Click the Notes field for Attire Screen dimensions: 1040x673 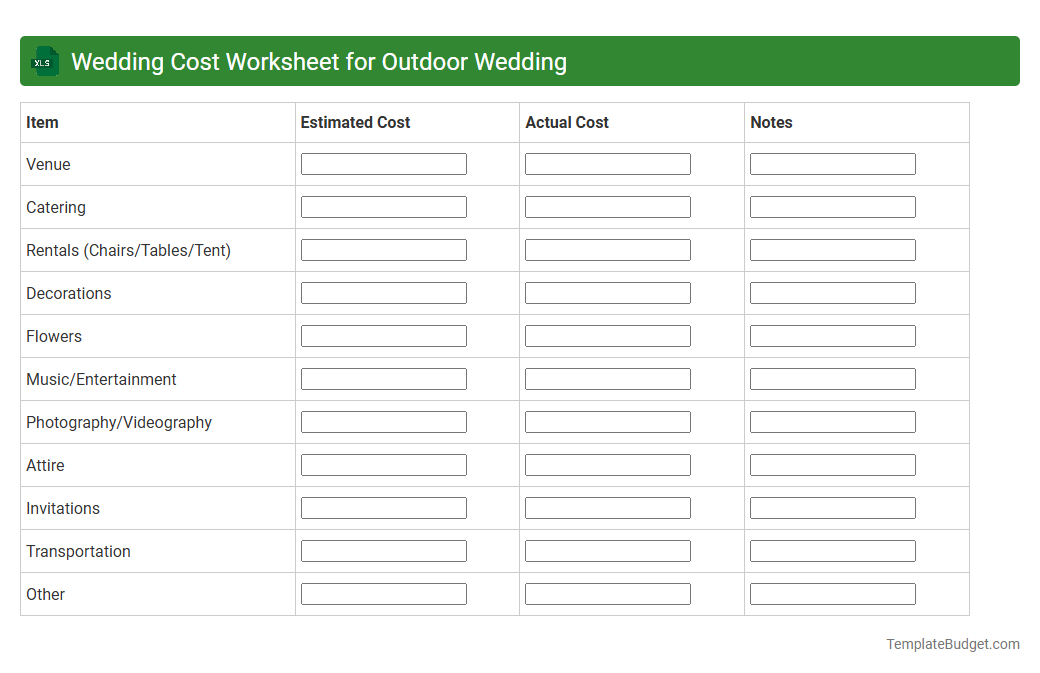(832, 464)
